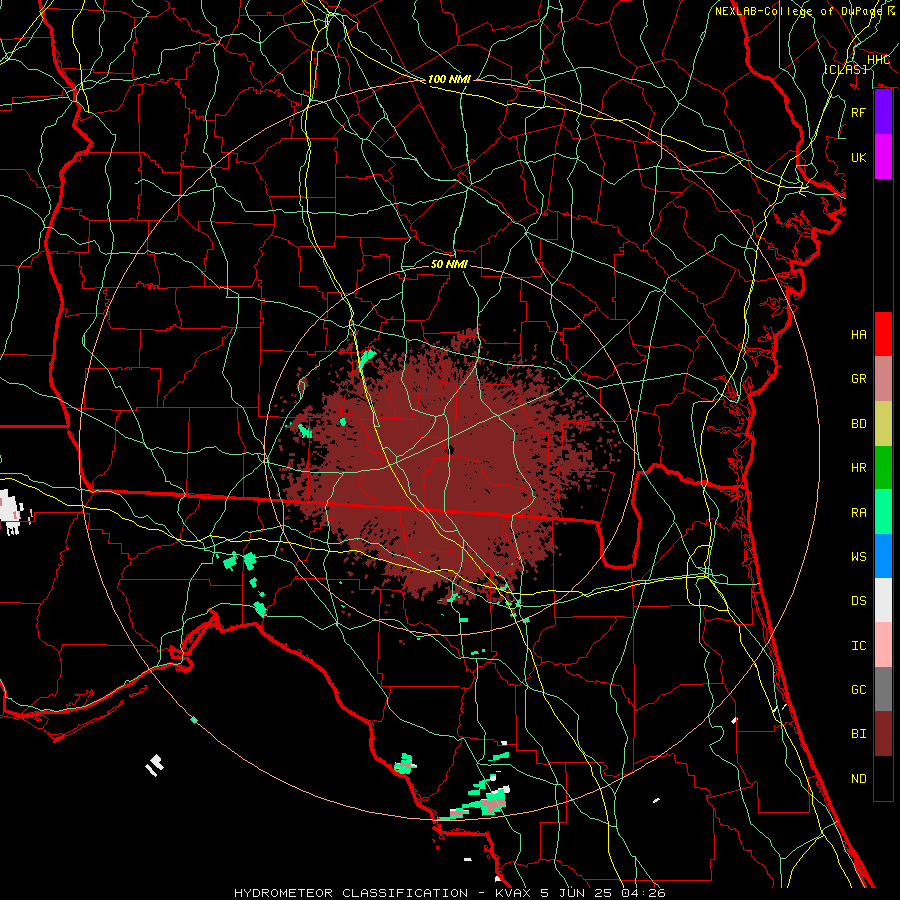Screen dimensions: 900x900
Task: Click the light pink IC ice crystals swatch
Action: point(883,645)
